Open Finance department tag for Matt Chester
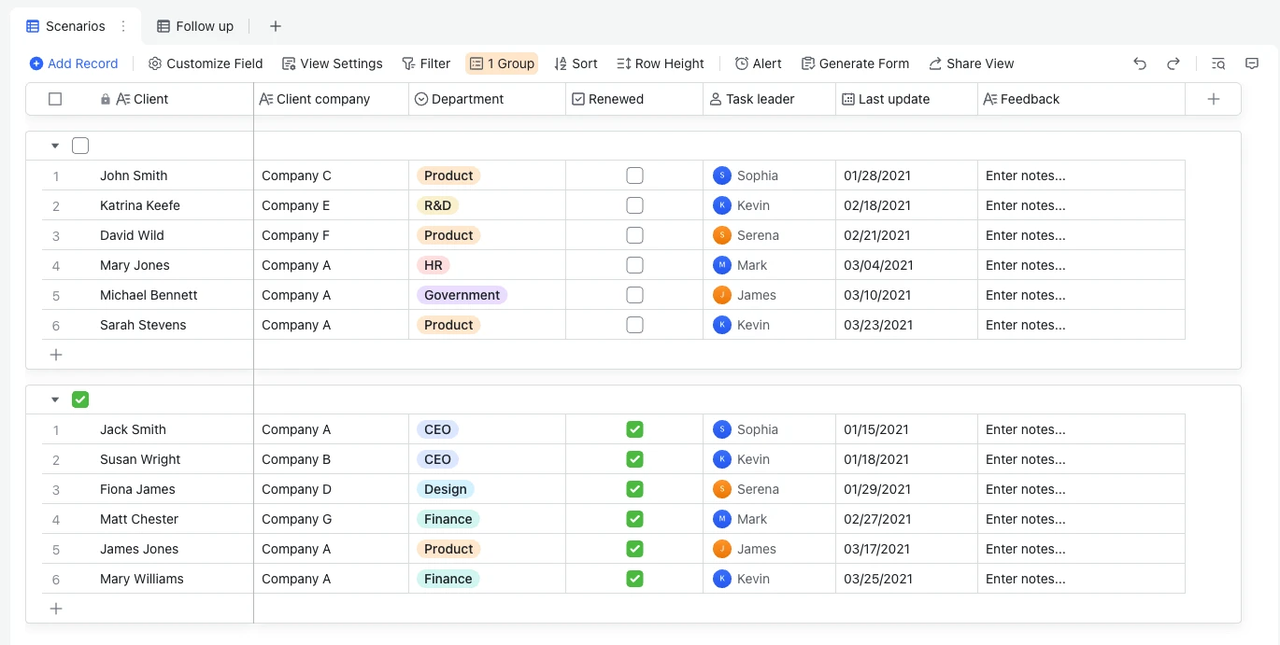 [x=448, y=519]
